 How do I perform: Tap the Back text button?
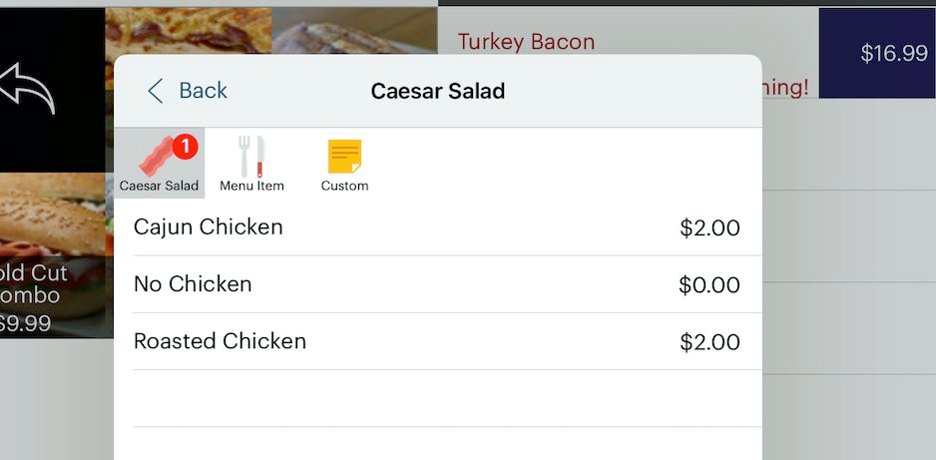point(203,91)
